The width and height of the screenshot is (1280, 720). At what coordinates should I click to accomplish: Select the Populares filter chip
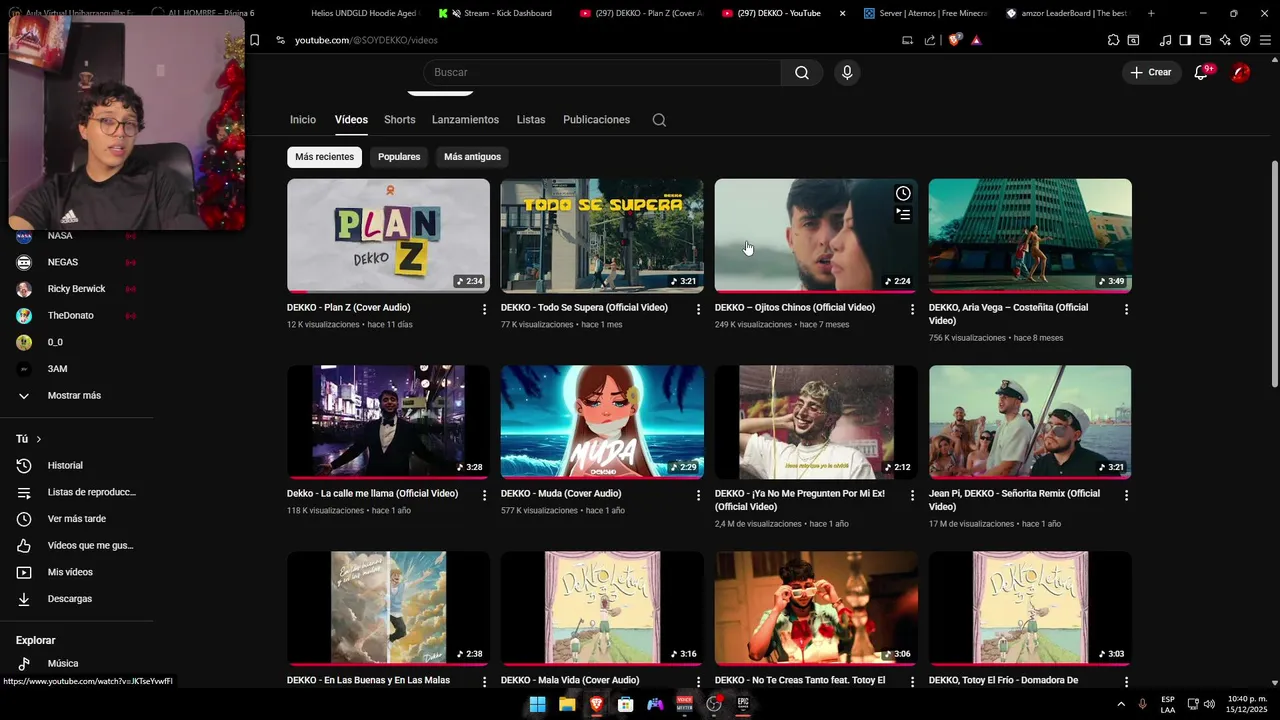[x=399, y=157]
